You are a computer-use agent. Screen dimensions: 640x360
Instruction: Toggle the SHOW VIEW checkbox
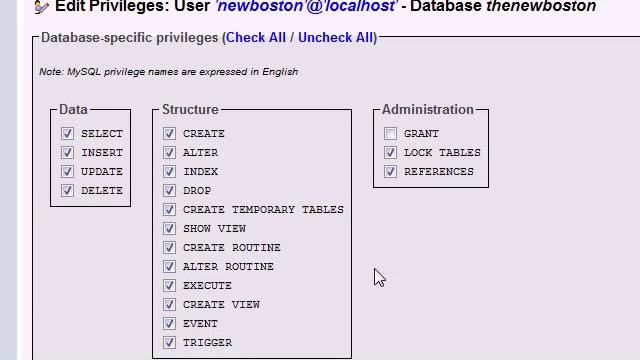[169, 229]
